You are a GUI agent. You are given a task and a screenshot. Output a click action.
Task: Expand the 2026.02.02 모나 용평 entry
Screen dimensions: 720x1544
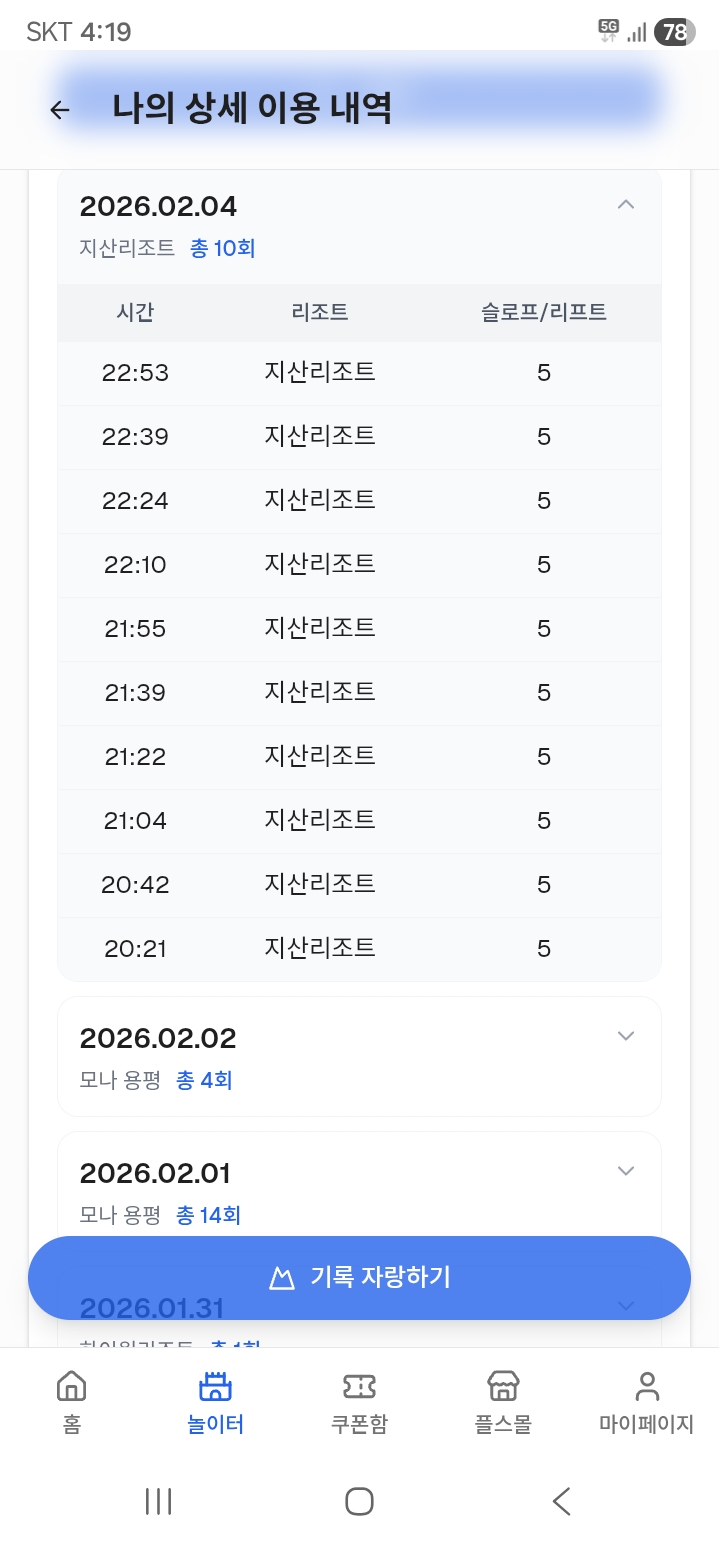click(626, 1036)
